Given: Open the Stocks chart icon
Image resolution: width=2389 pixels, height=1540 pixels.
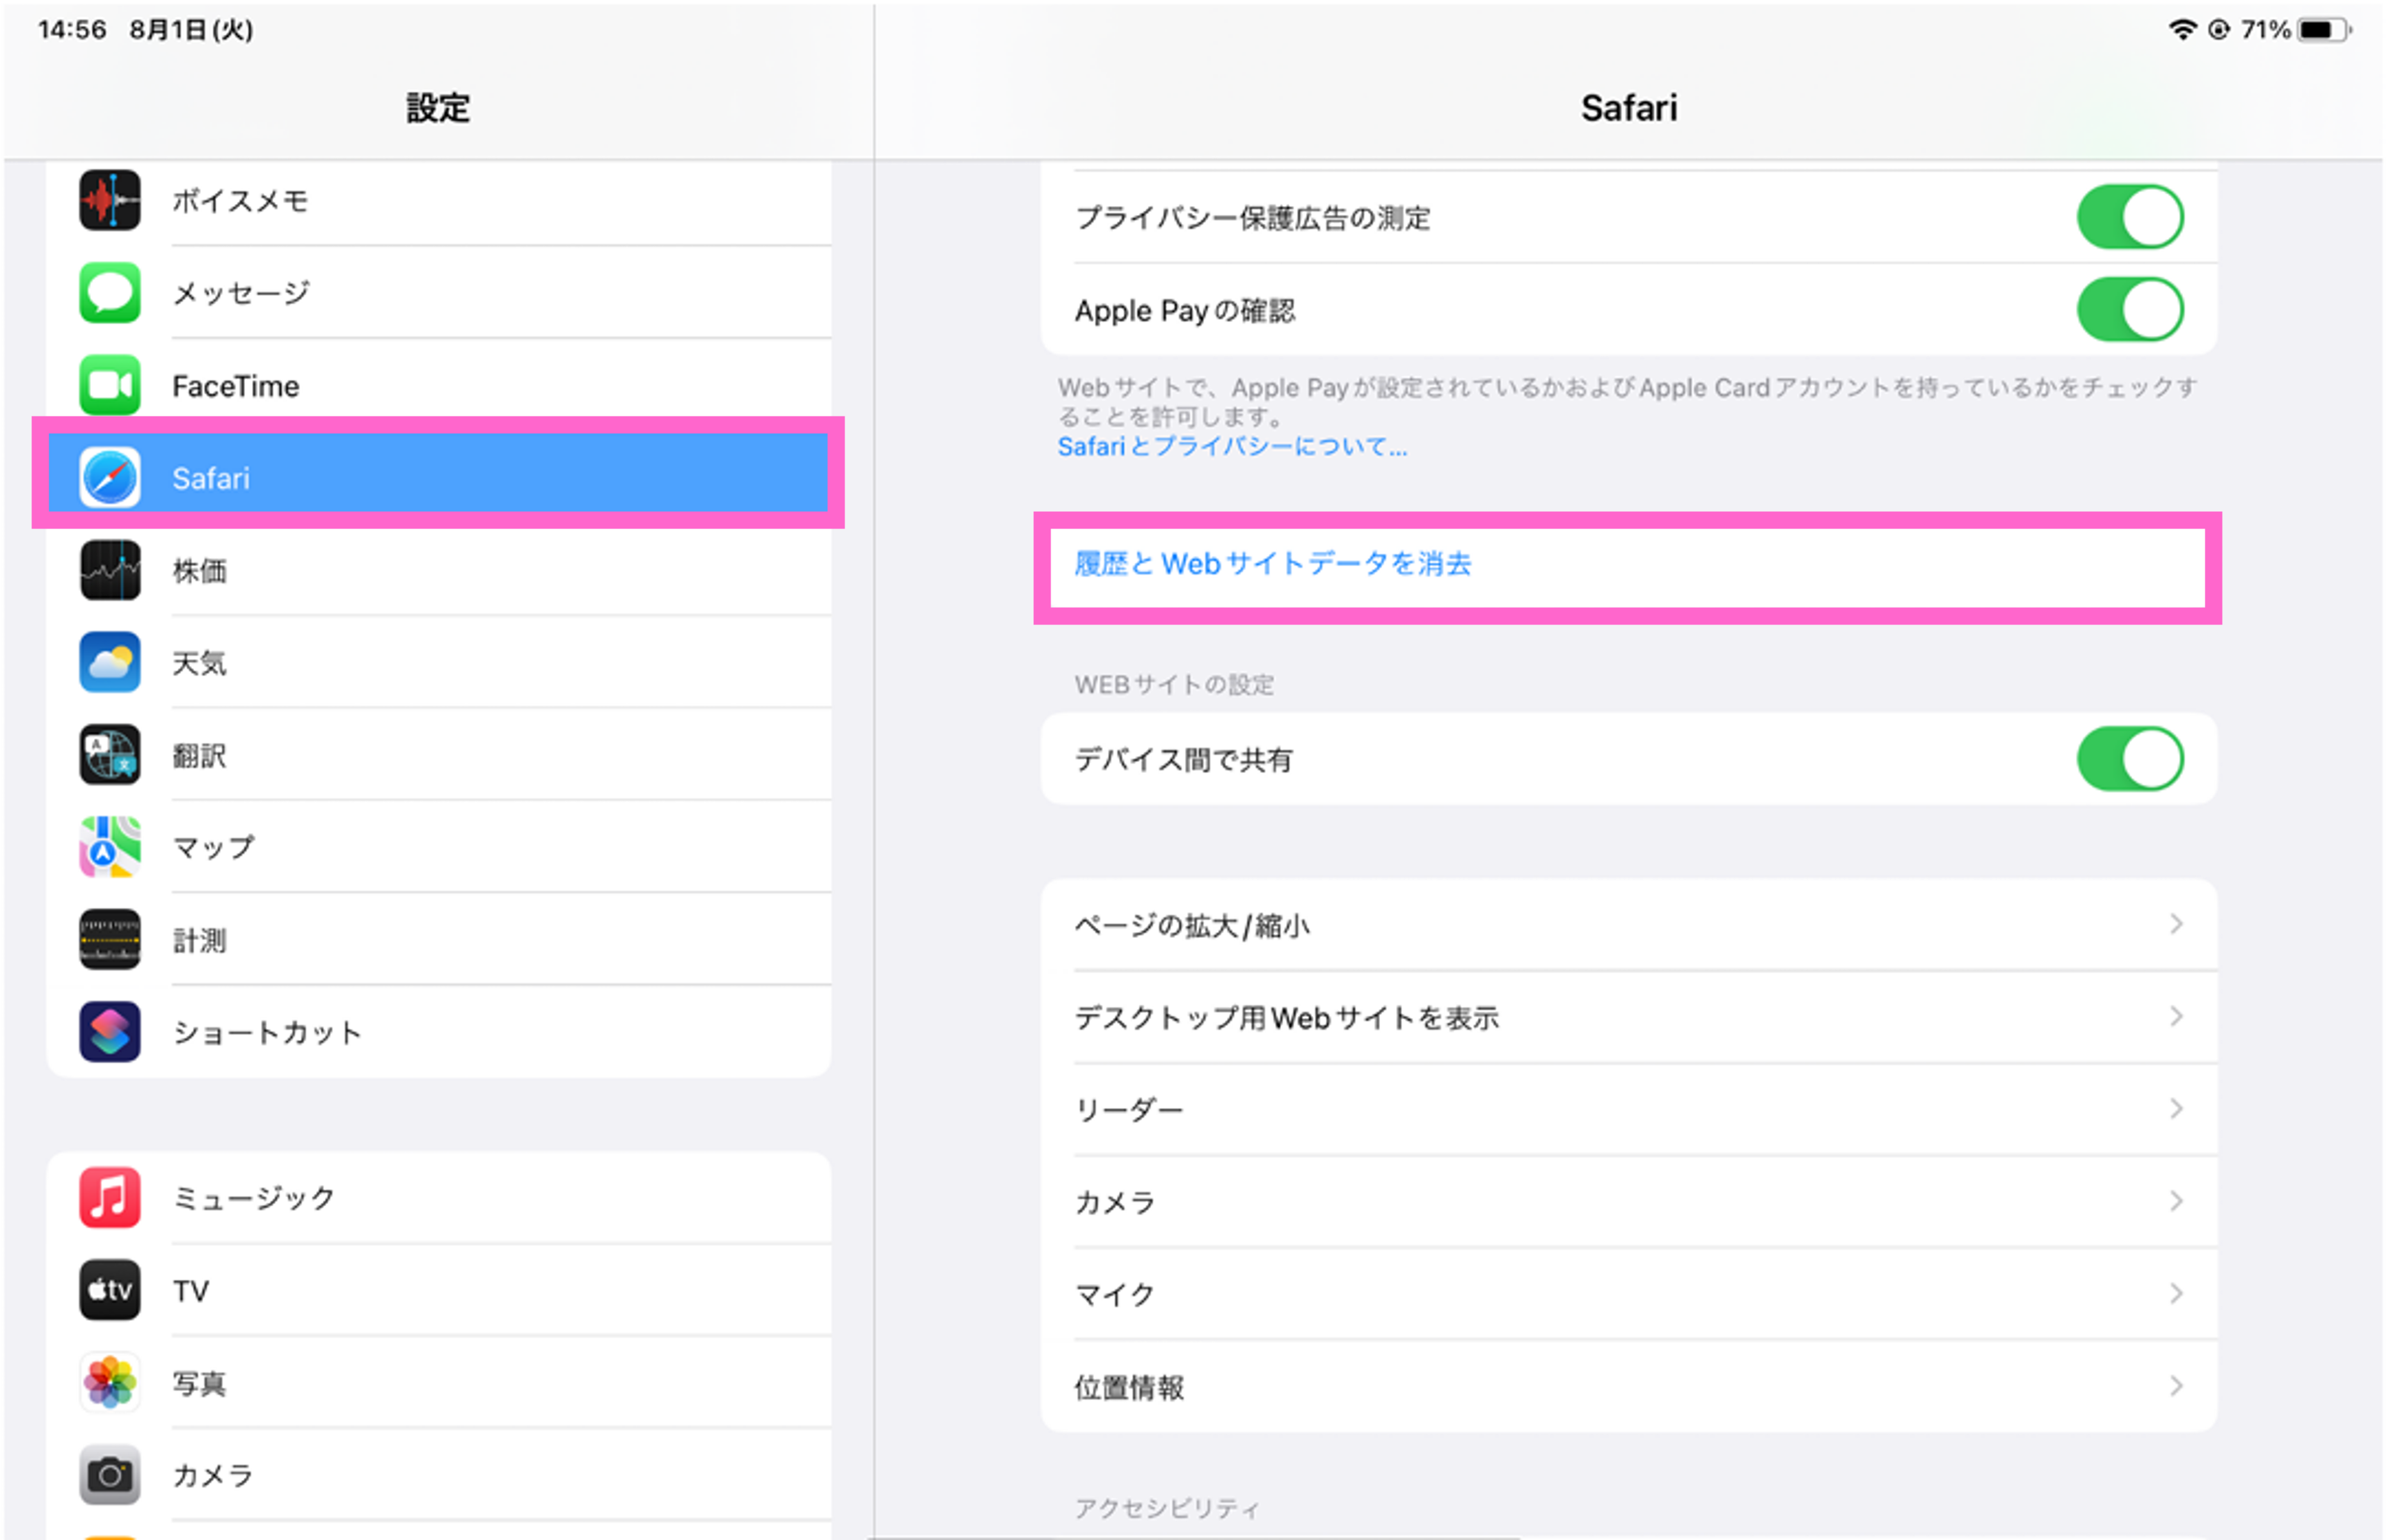Looking at the screenshot, I should [109, 570].
